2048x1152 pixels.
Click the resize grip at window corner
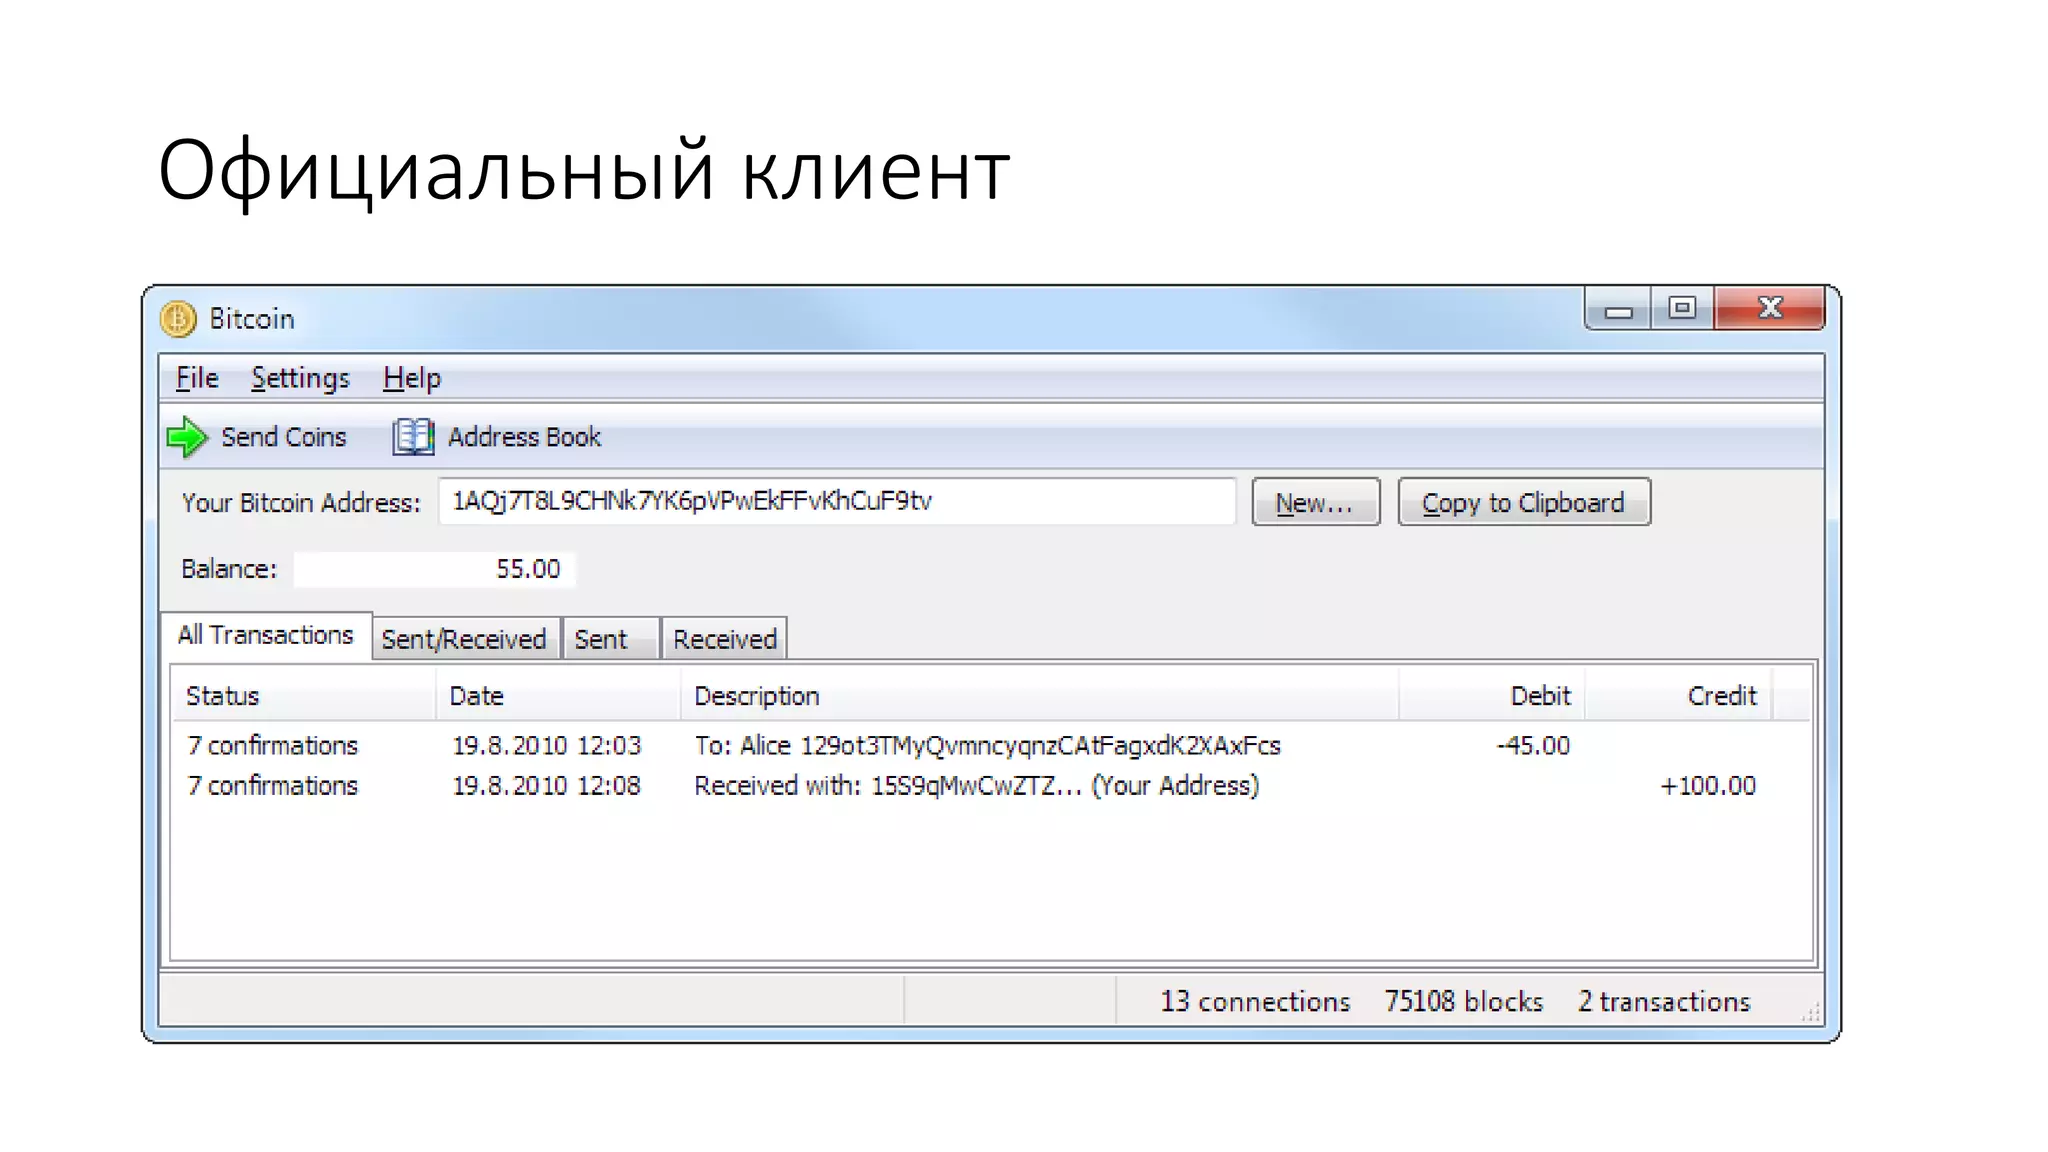[1810, 1013]
